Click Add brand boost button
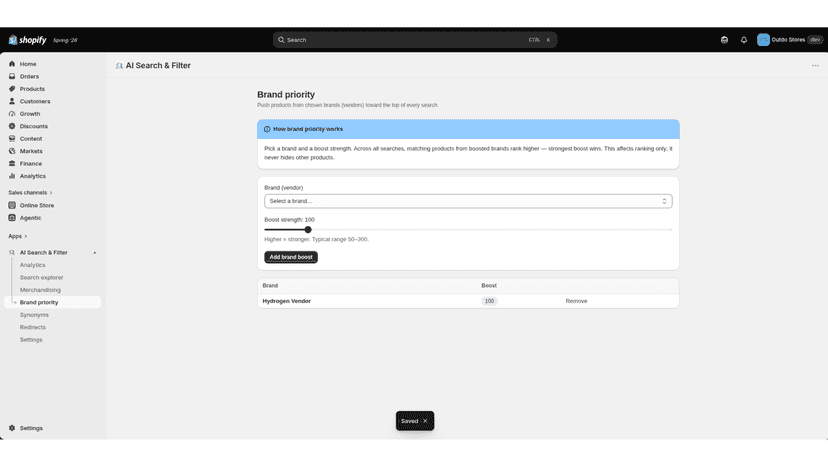Screen dimensions: 828x466 [x=291, y=257]
